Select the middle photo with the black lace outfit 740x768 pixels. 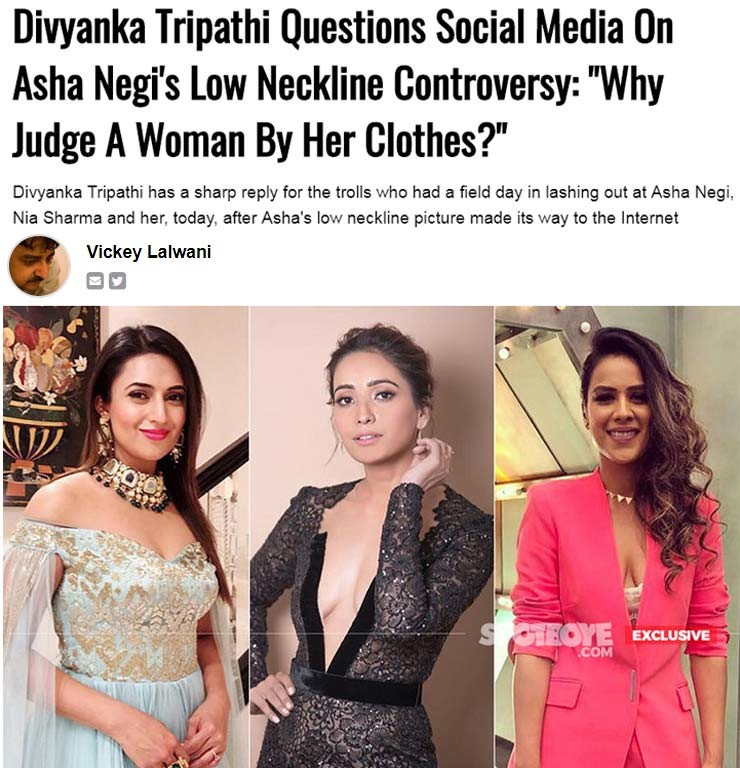click(372, 537)
